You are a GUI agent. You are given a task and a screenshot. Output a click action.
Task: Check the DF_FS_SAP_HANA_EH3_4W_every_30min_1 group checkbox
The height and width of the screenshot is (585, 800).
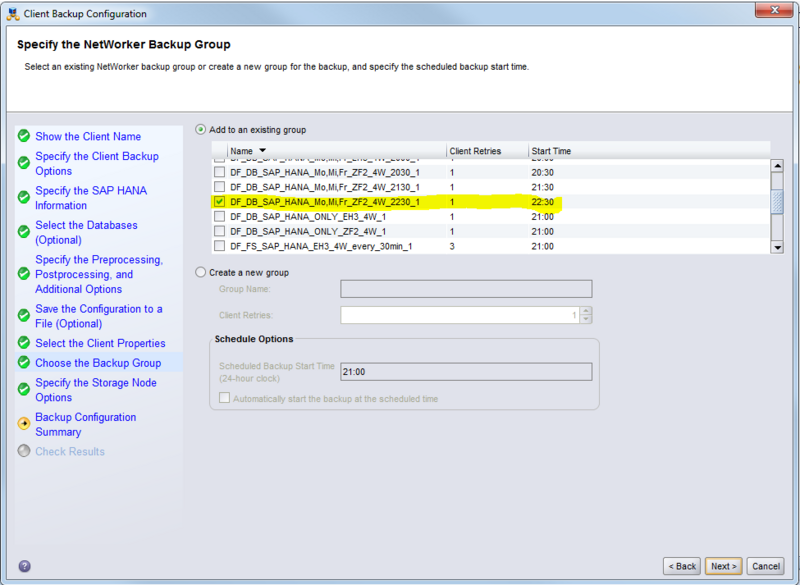220,245
